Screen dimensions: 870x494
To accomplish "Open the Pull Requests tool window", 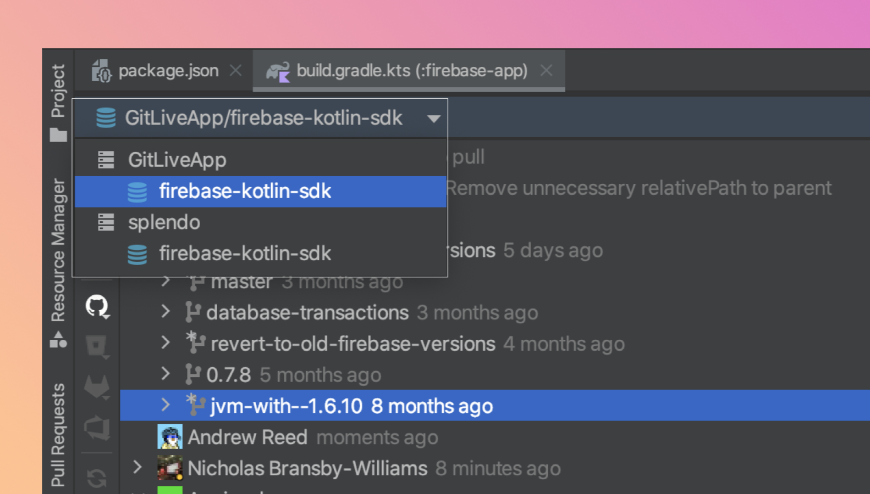I will [x=59, y=435].
